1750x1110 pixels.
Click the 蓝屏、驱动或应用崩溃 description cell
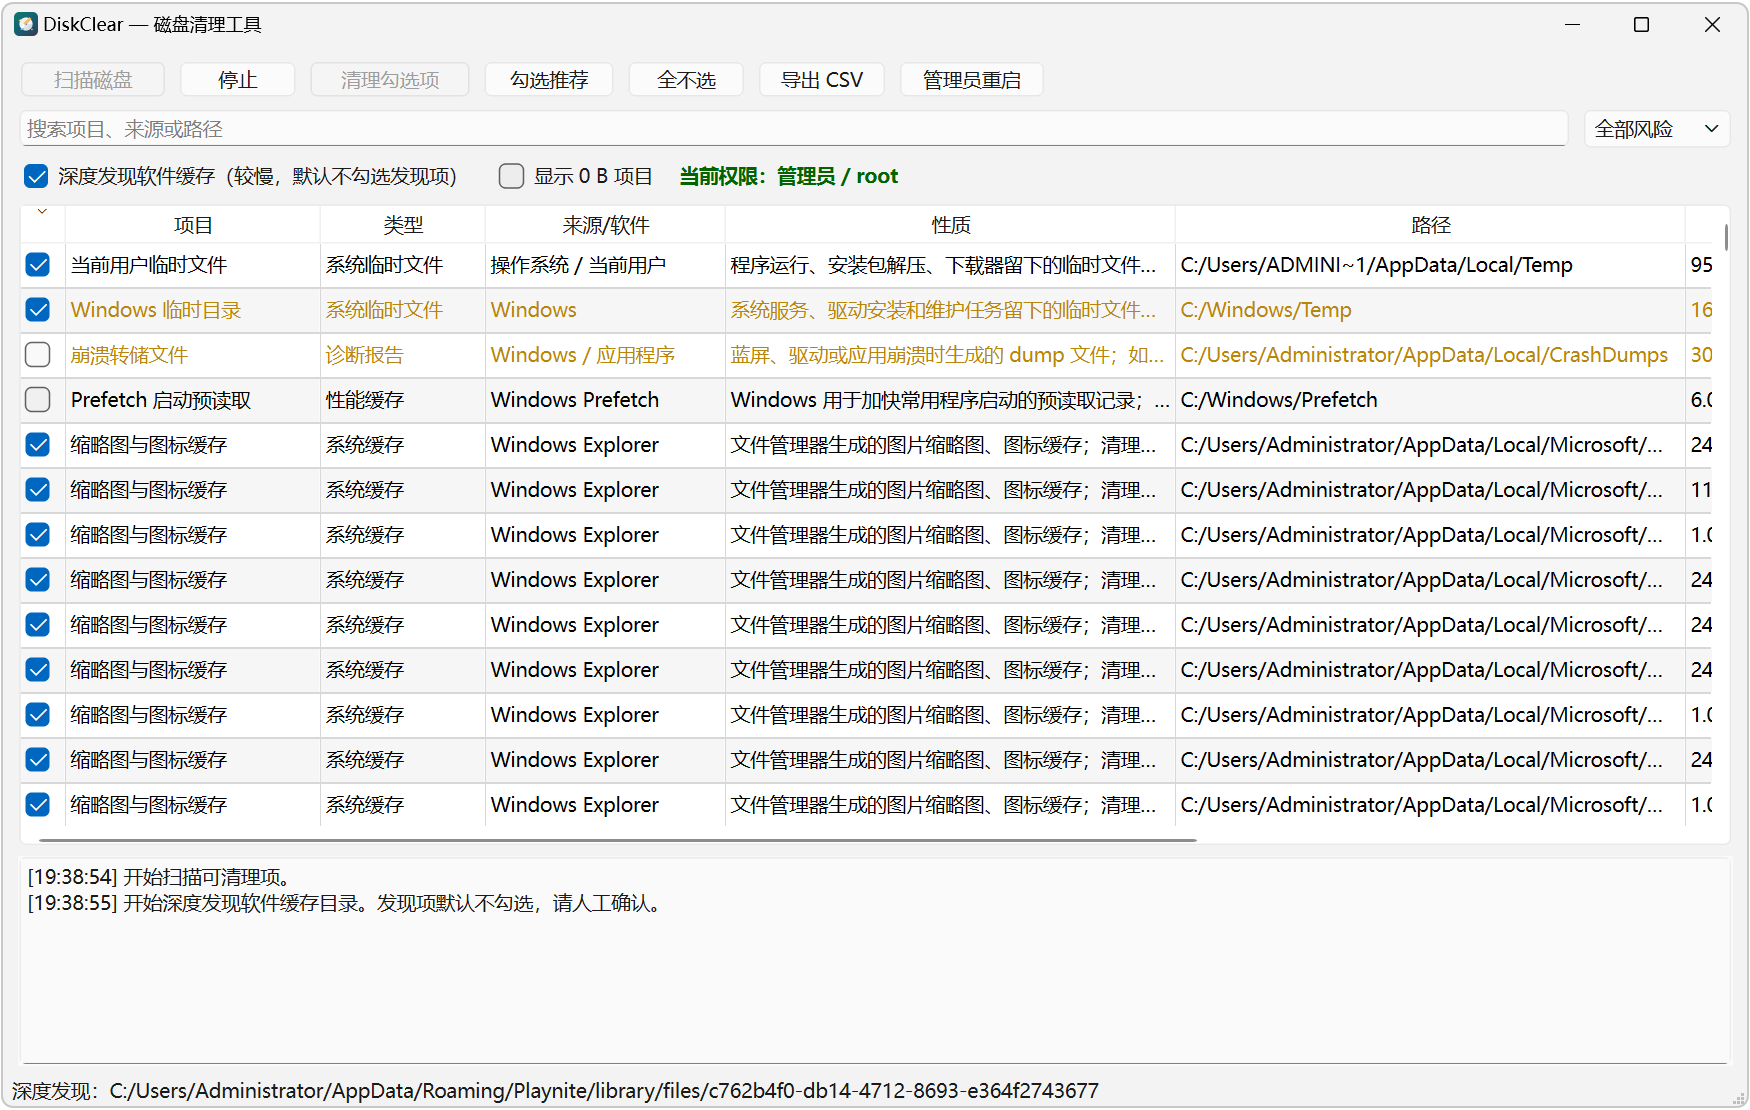click(x=950, y=355)
